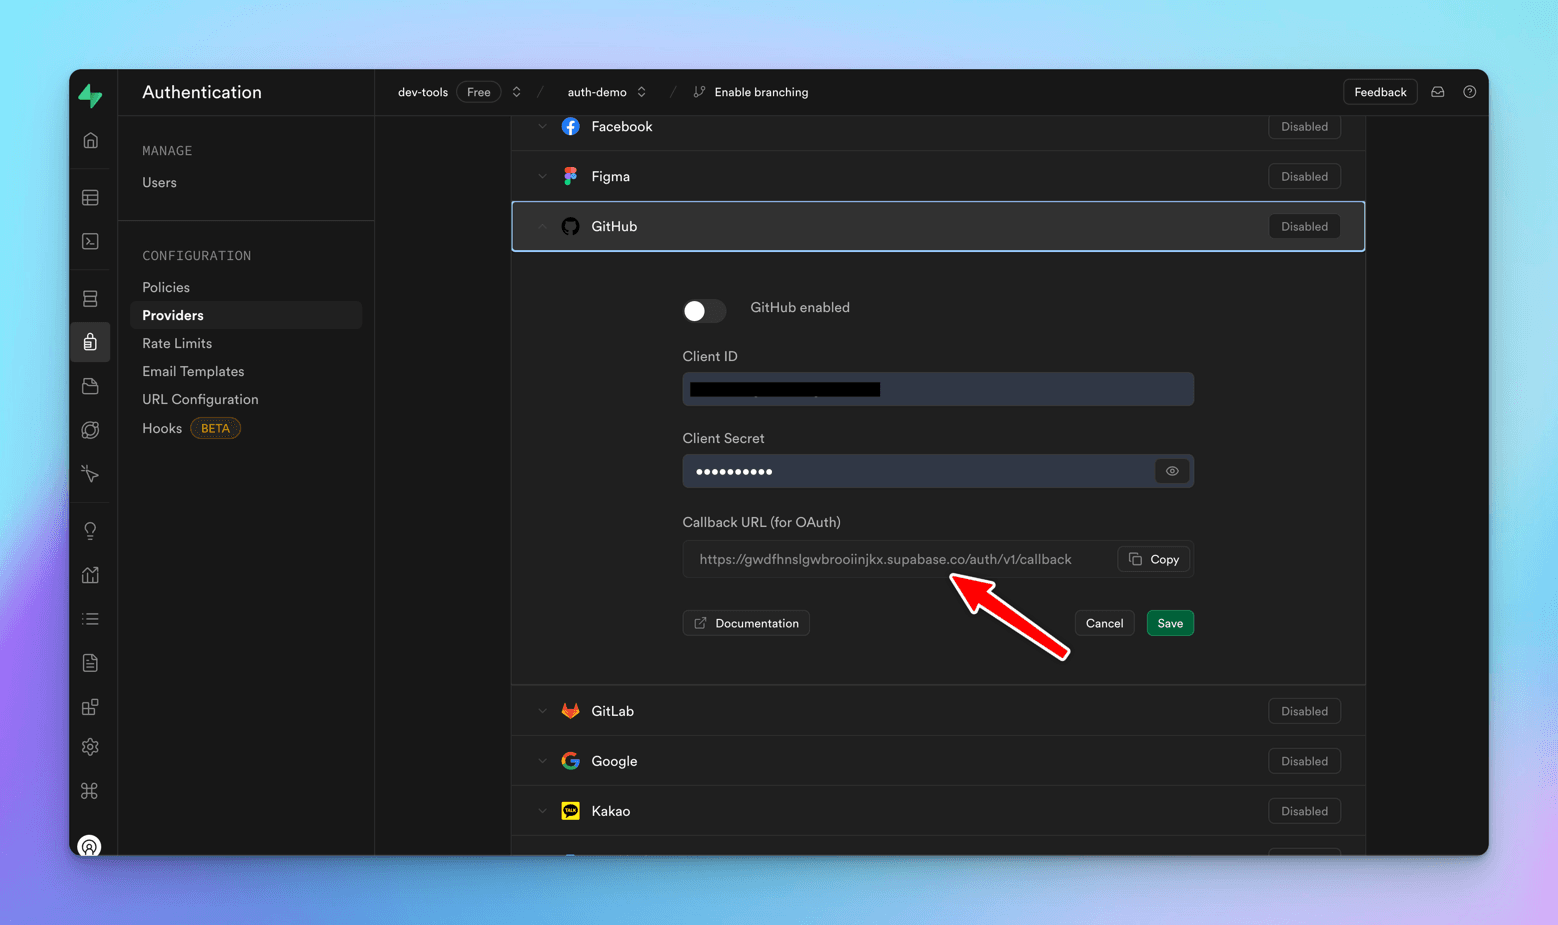The width and height of the screenshot is (1558, 925).
Task: Click the Figma provider logo icon
Action: pyautogui.click(x=570, y=176)
